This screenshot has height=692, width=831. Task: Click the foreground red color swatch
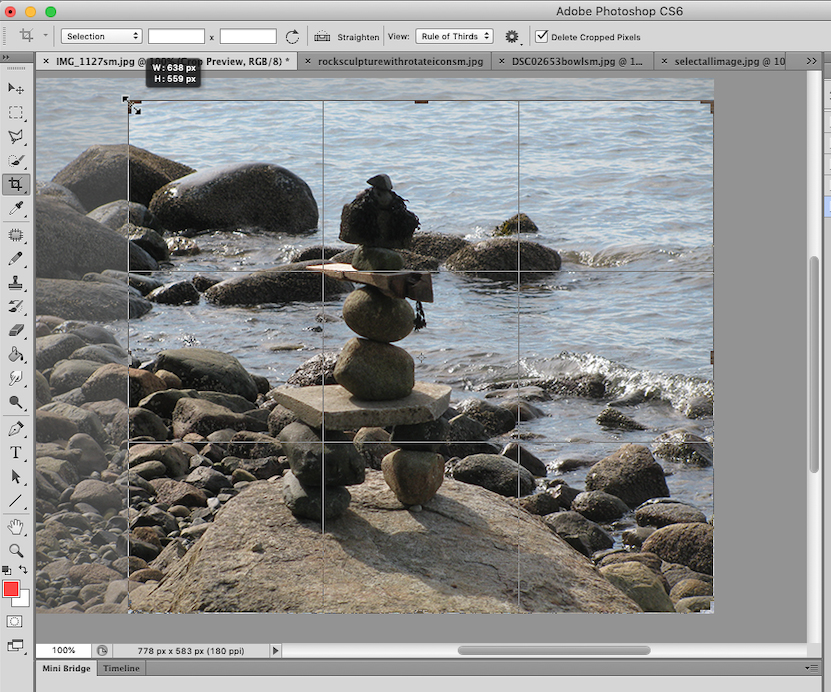(x=11, y=589)
